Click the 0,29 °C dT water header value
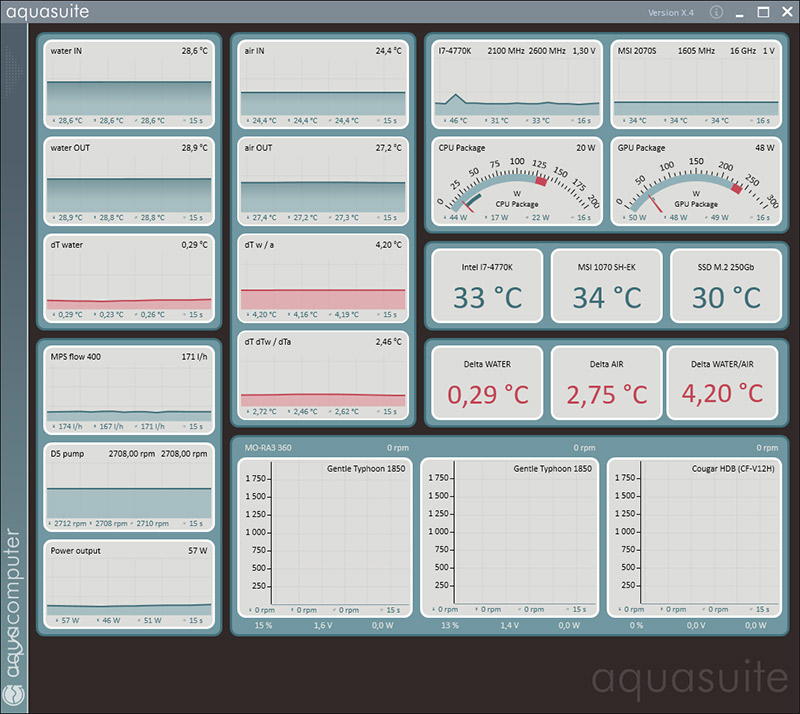Screen dimensions: 800x714 194,244
